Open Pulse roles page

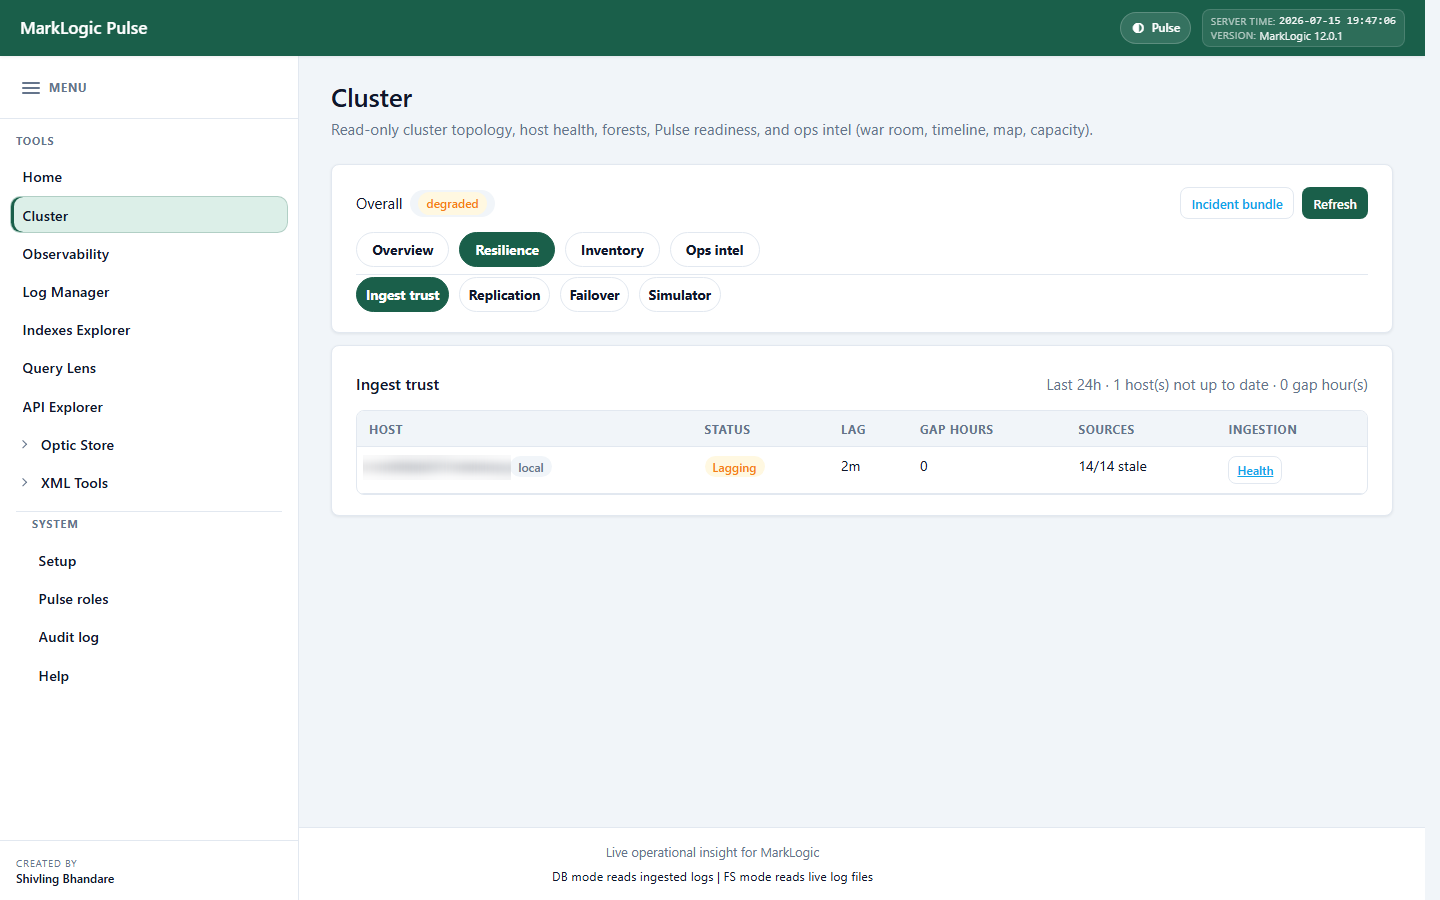[x=73, y=599]
